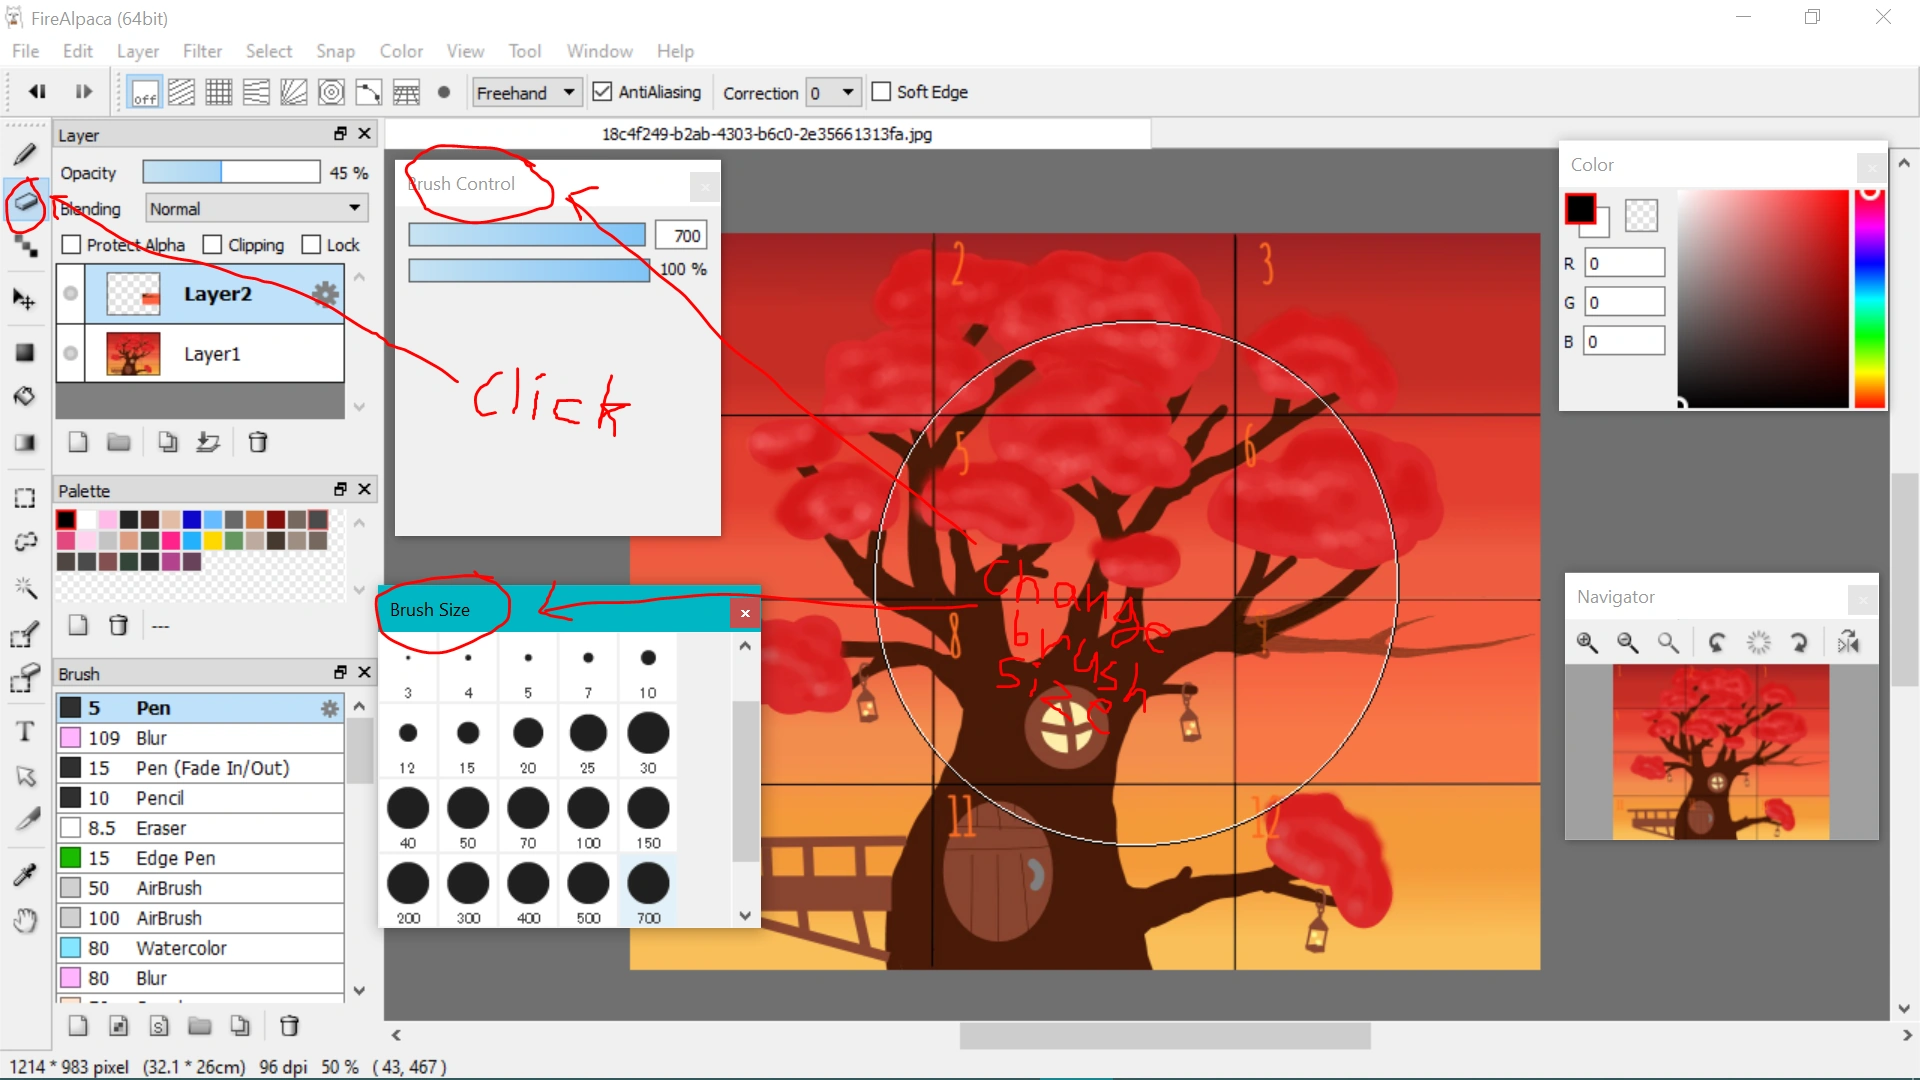Hide Layer1 visibility toggle

pyautogui.click(x=70, y=353)
